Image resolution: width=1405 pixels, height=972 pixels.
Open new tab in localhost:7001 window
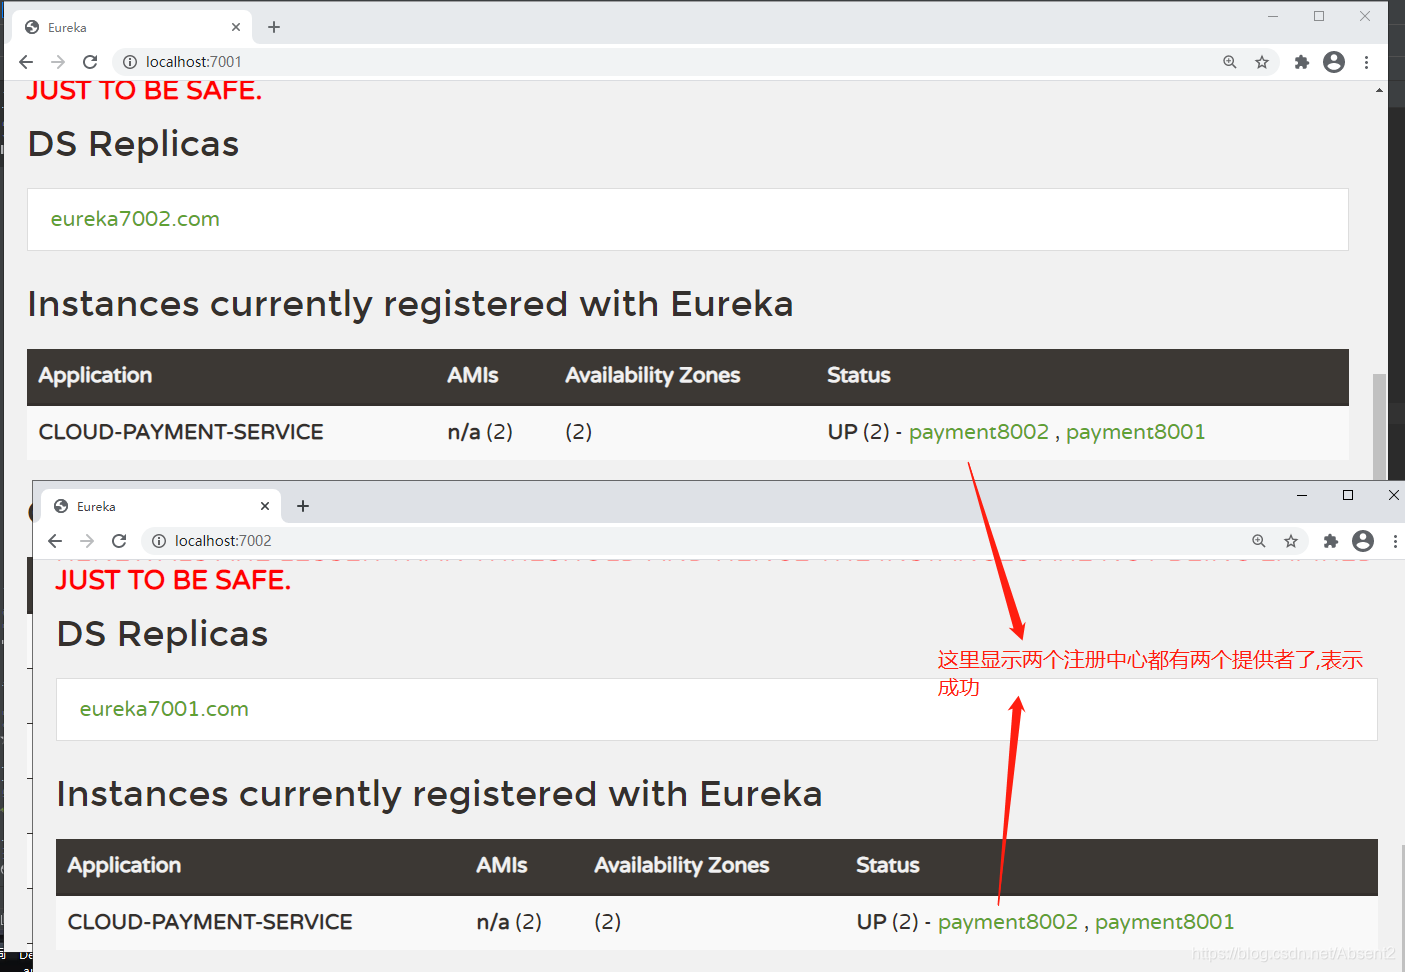[274, 27]
